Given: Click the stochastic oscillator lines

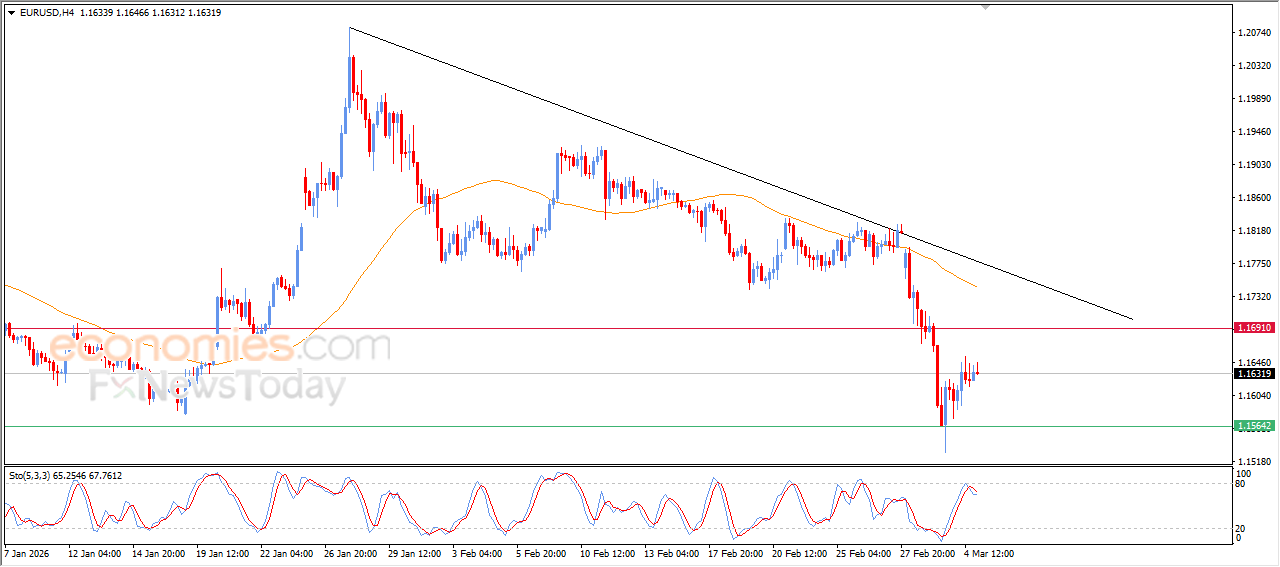Looking at the screenshot, I should [490, 507].
